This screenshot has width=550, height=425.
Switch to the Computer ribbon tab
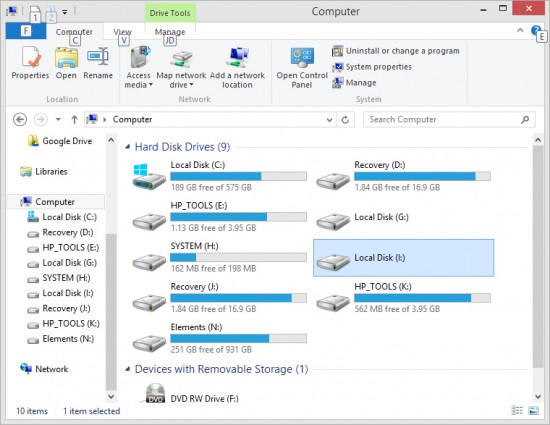coord(74,32)
